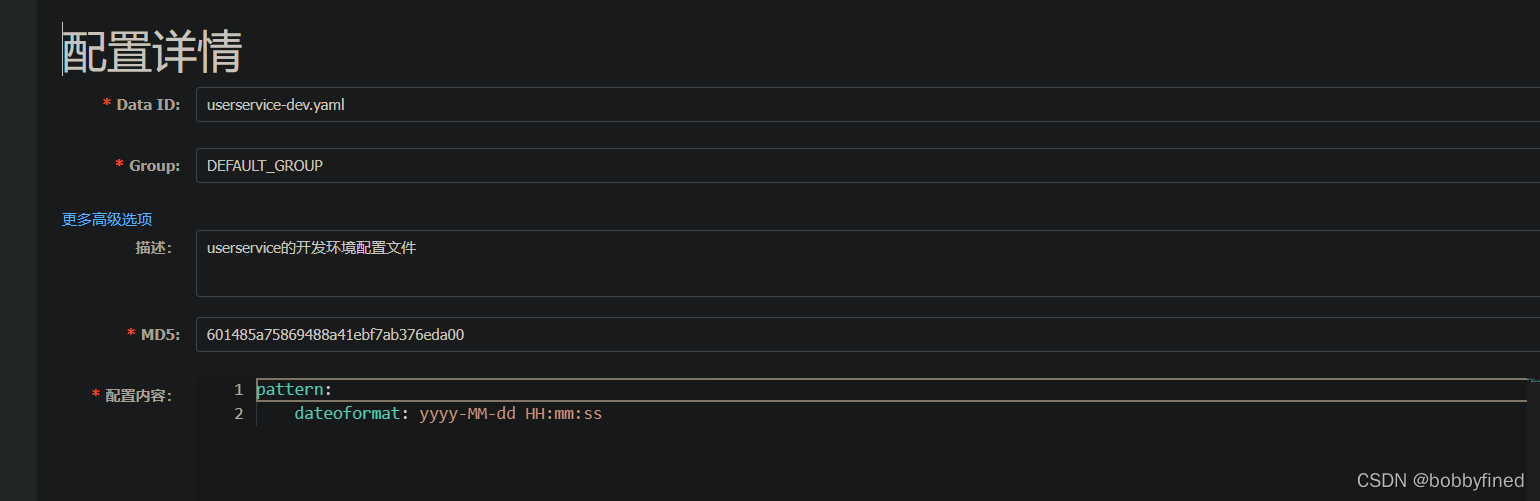1540x501 pixels.
Task: Click the yyyy-MM-dd HH:mm:ss value in the editor
Action: coord(510,413)
